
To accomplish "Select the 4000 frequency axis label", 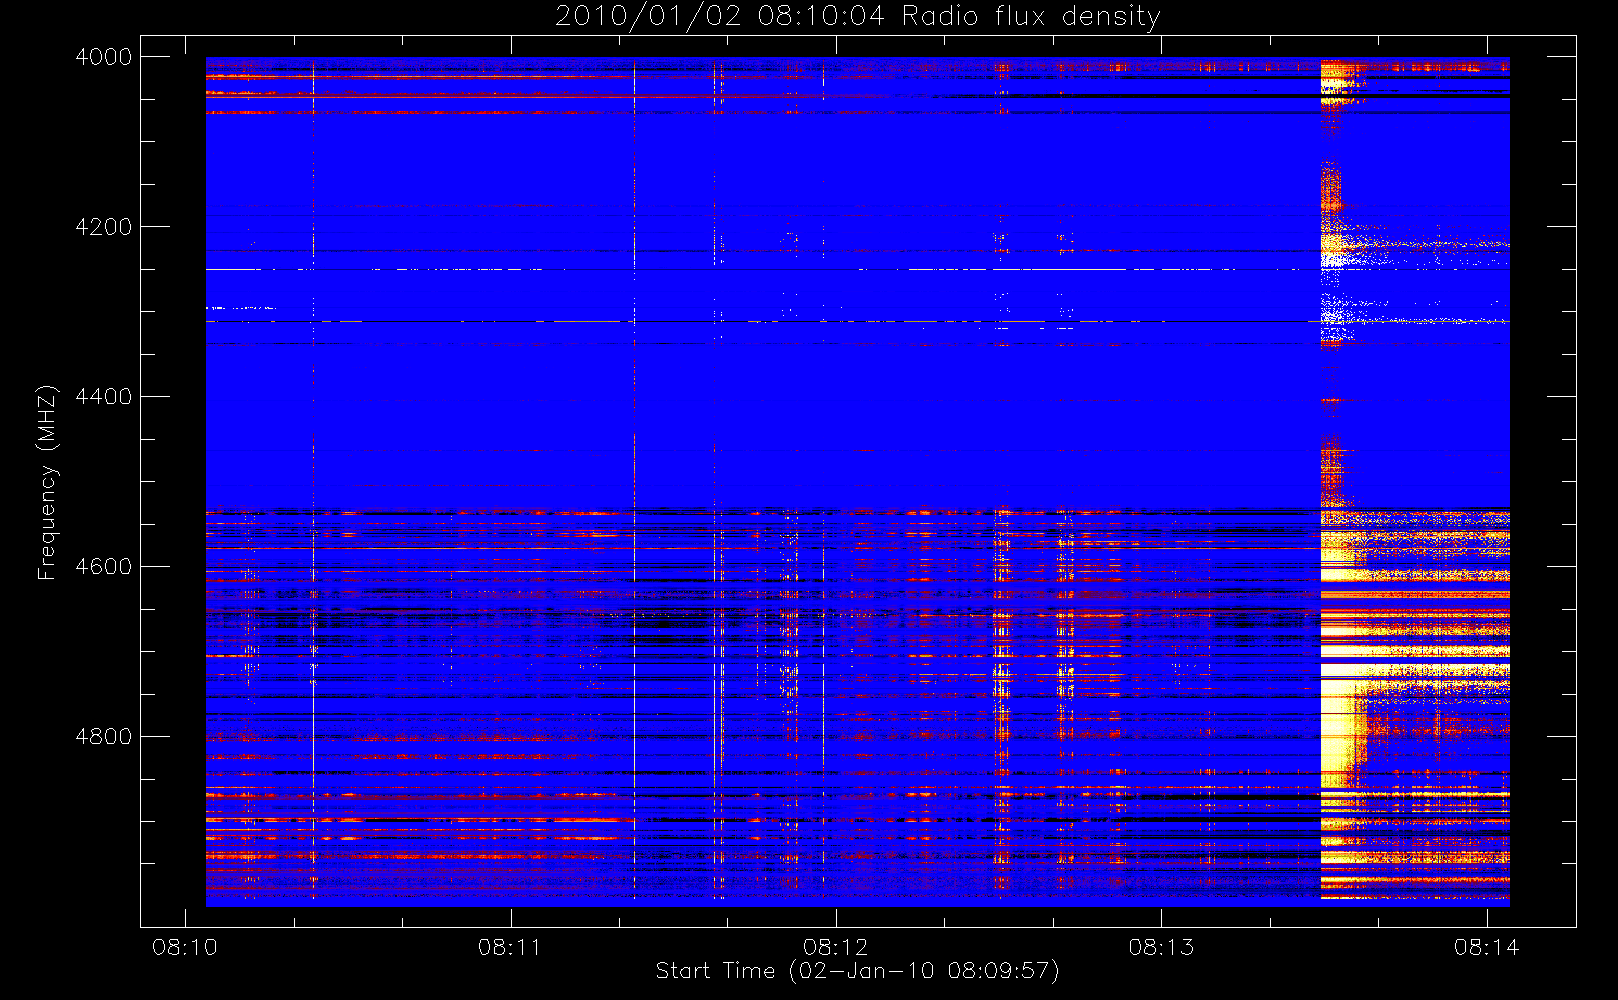I will pos(104,57).
